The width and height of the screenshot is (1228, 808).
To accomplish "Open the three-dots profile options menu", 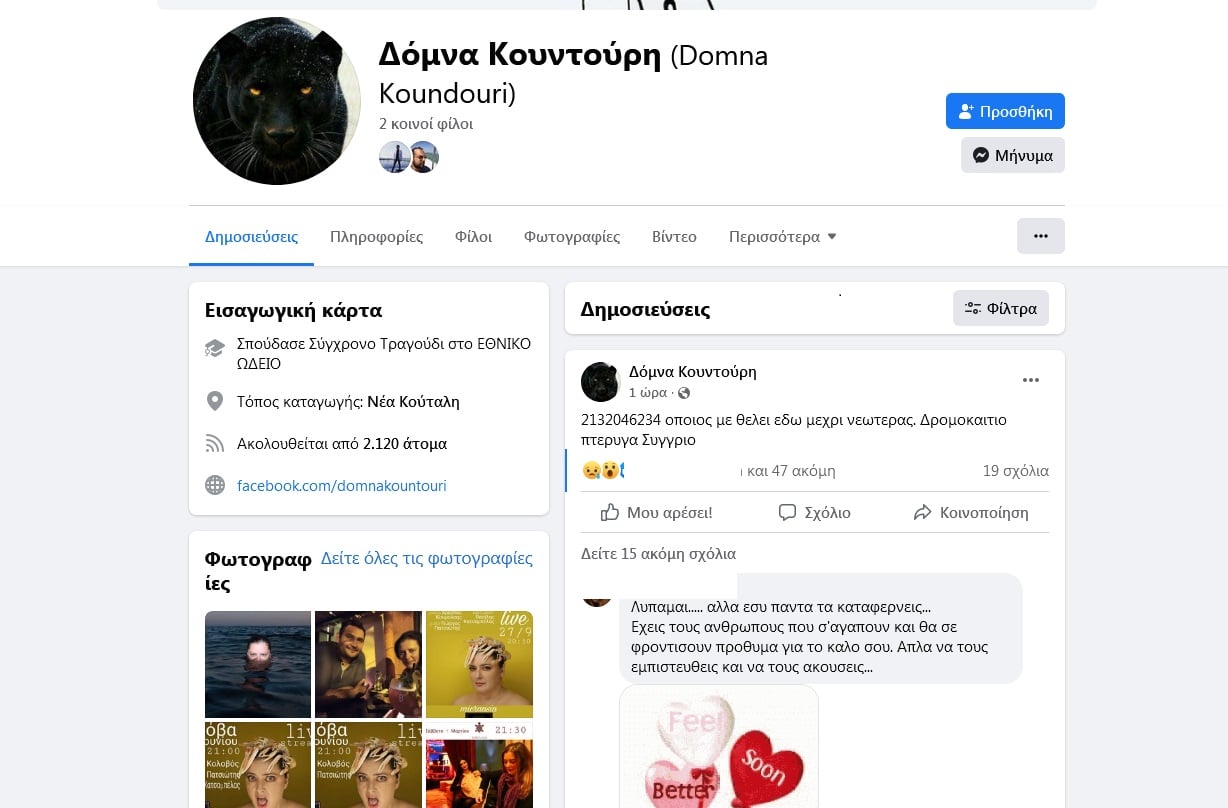I will click(x=1040, y=236).
